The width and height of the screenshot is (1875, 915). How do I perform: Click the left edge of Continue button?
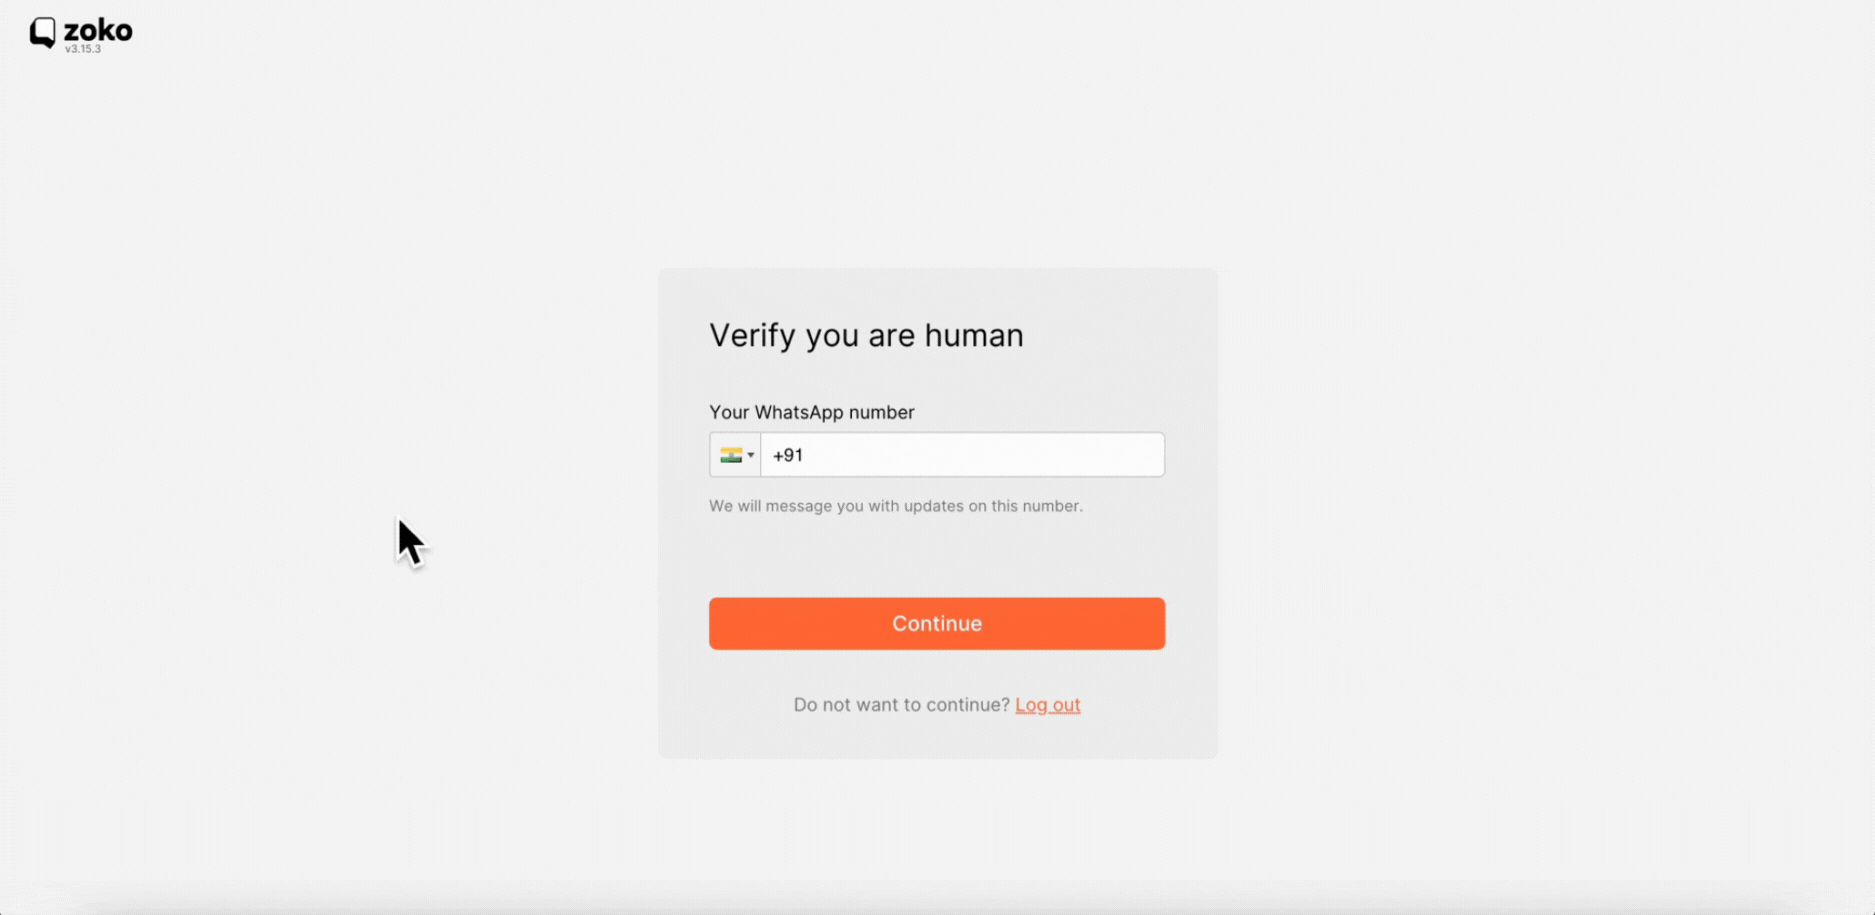point(720,624)
